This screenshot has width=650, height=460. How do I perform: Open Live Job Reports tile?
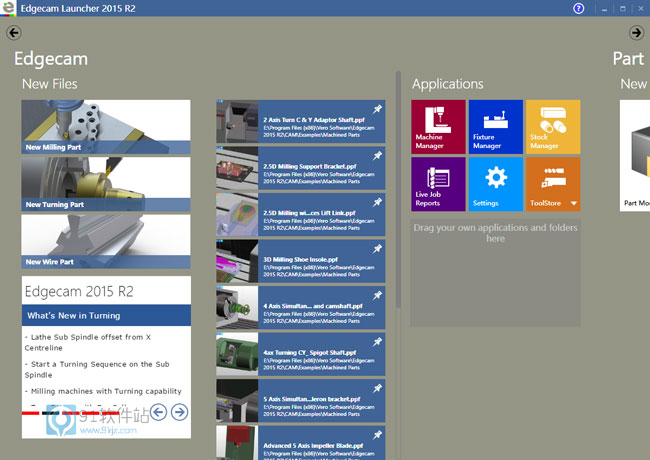coord(438,184)
